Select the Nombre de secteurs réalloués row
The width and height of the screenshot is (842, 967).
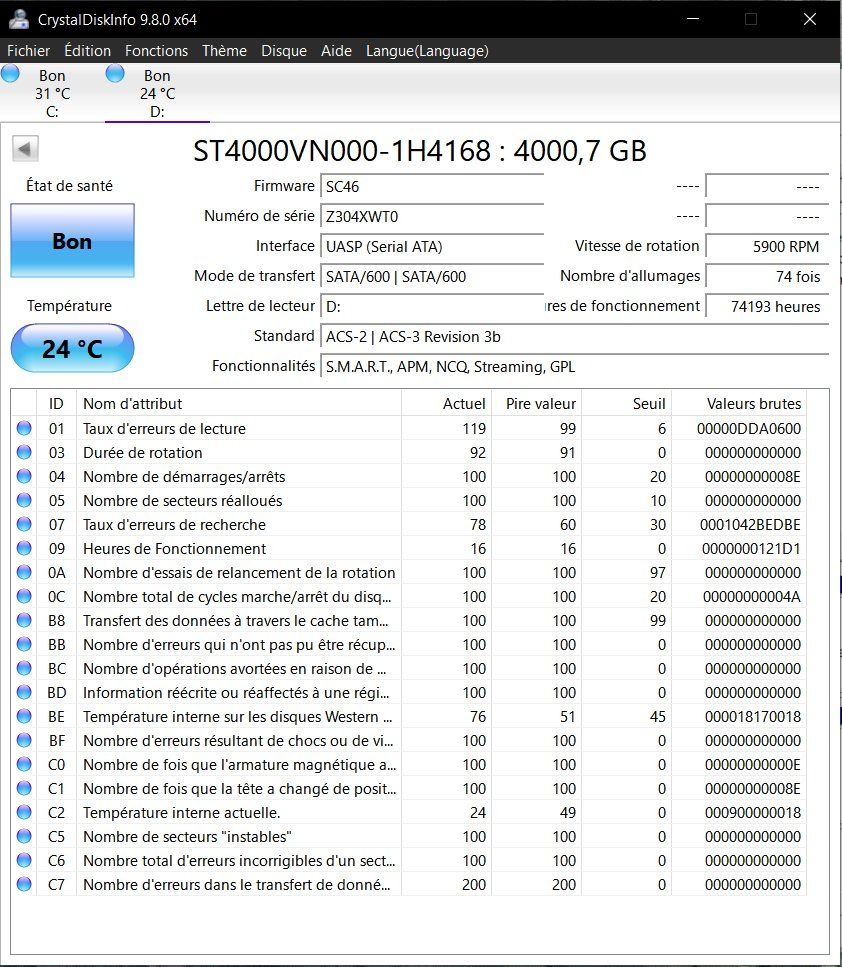coord(408,500)
